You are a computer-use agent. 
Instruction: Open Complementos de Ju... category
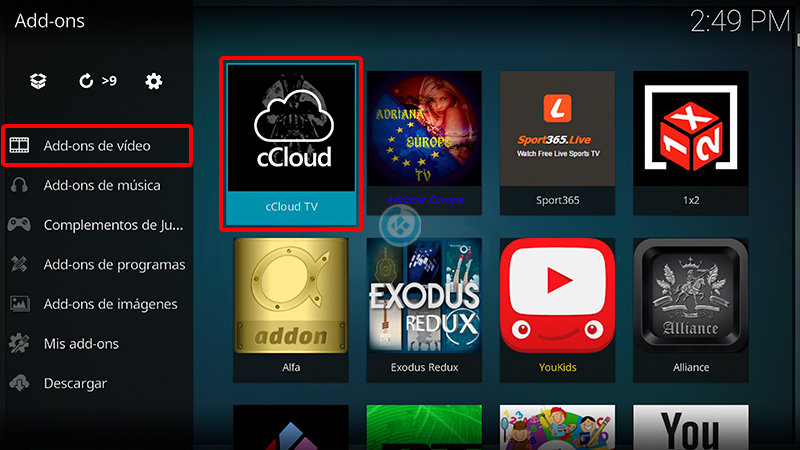coord(97,224)
